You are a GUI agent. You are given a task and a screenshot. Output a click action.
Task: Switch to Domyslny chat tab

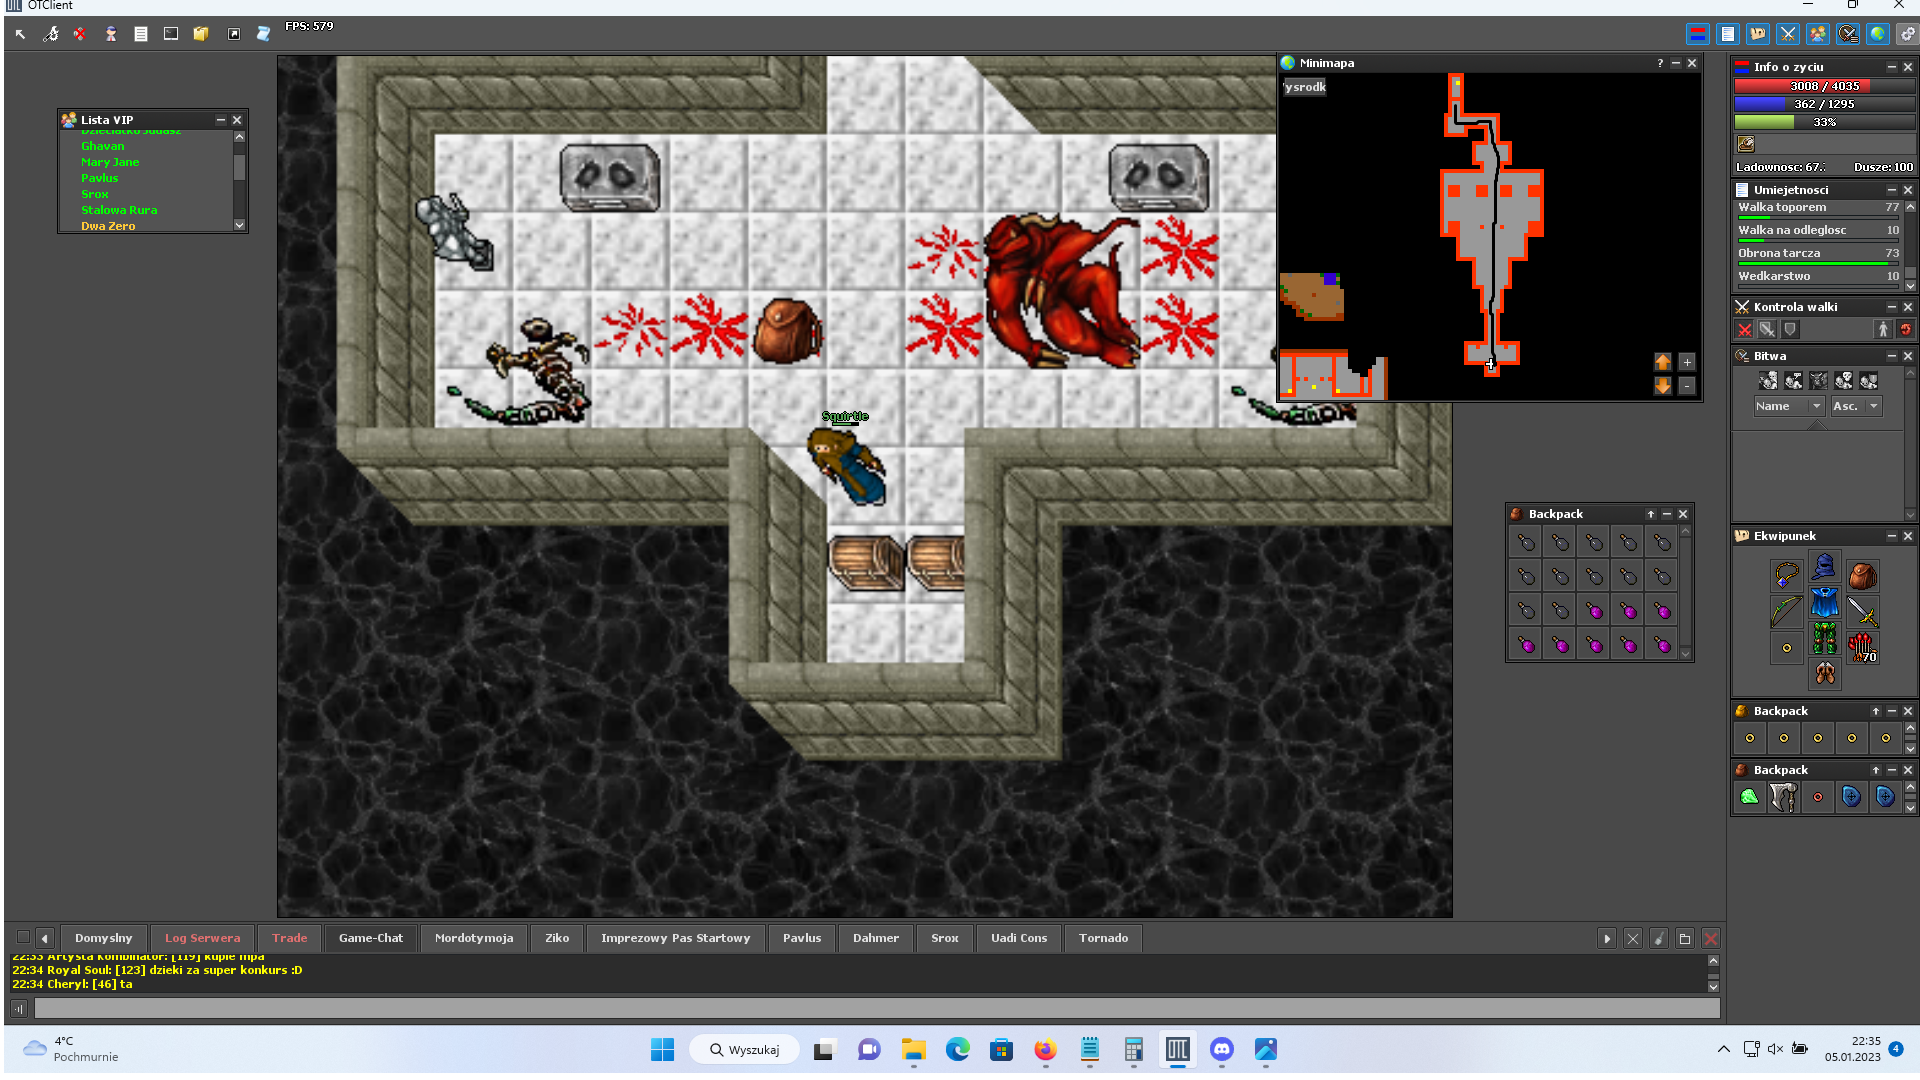tap(103, 938)
